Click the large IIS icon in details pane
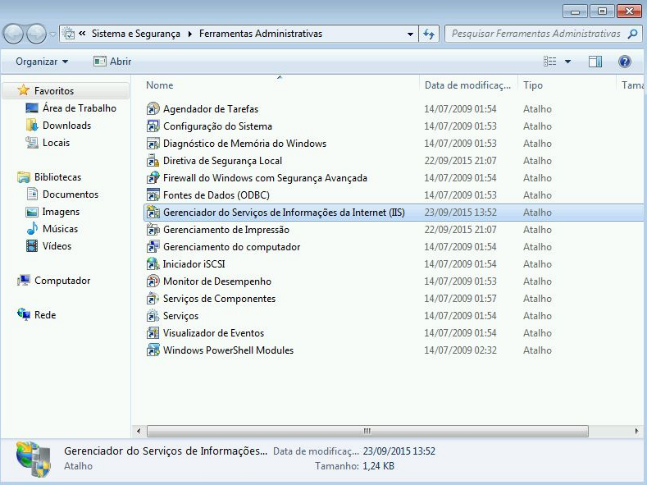The image size is (647, 485). pyautogui.click(x=34, y=459)
